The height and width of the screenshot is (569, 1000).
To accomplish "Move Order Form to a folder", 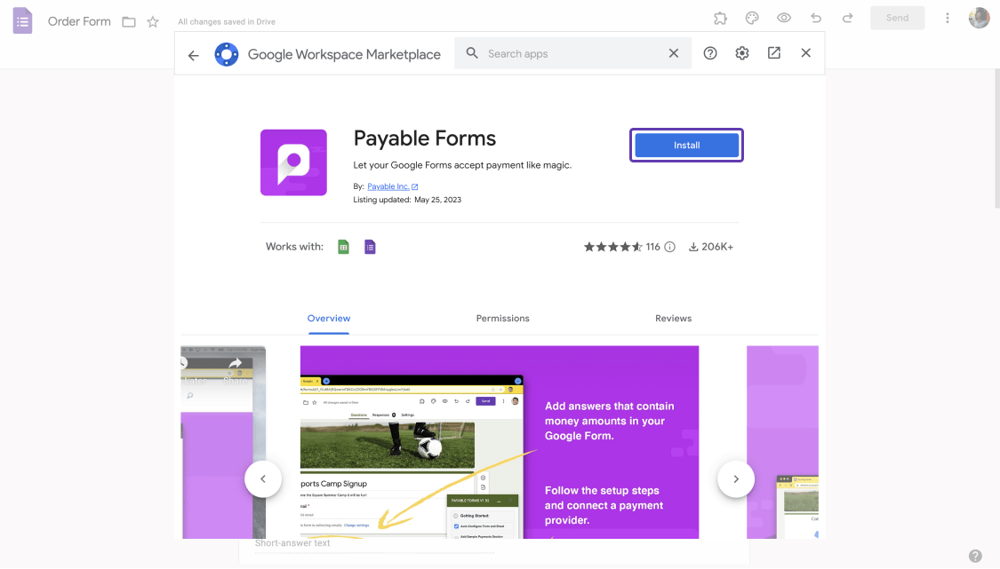I will pyautogui.click(x=129, y=22).
